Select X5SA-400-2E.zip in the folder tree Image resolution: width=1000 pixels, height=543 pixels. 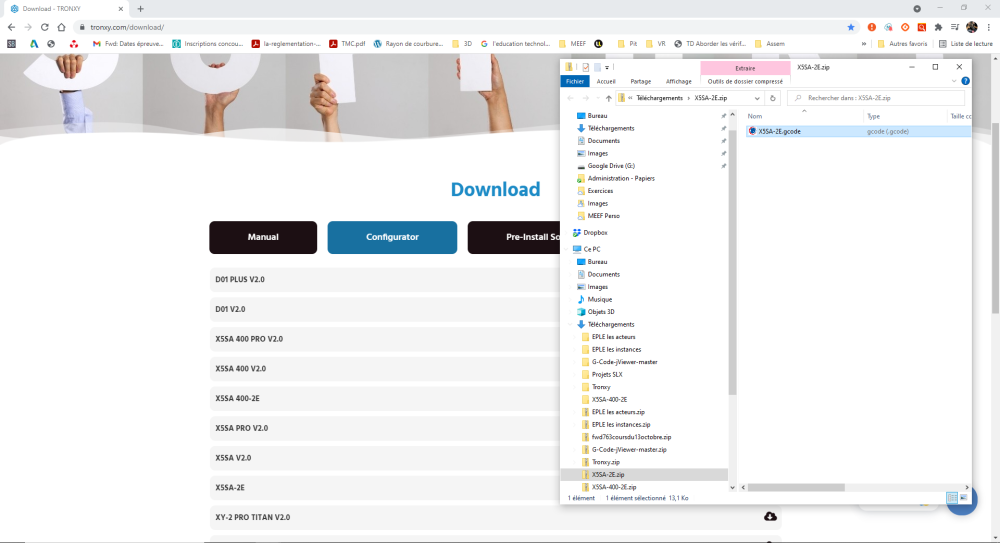click(614, 487)
